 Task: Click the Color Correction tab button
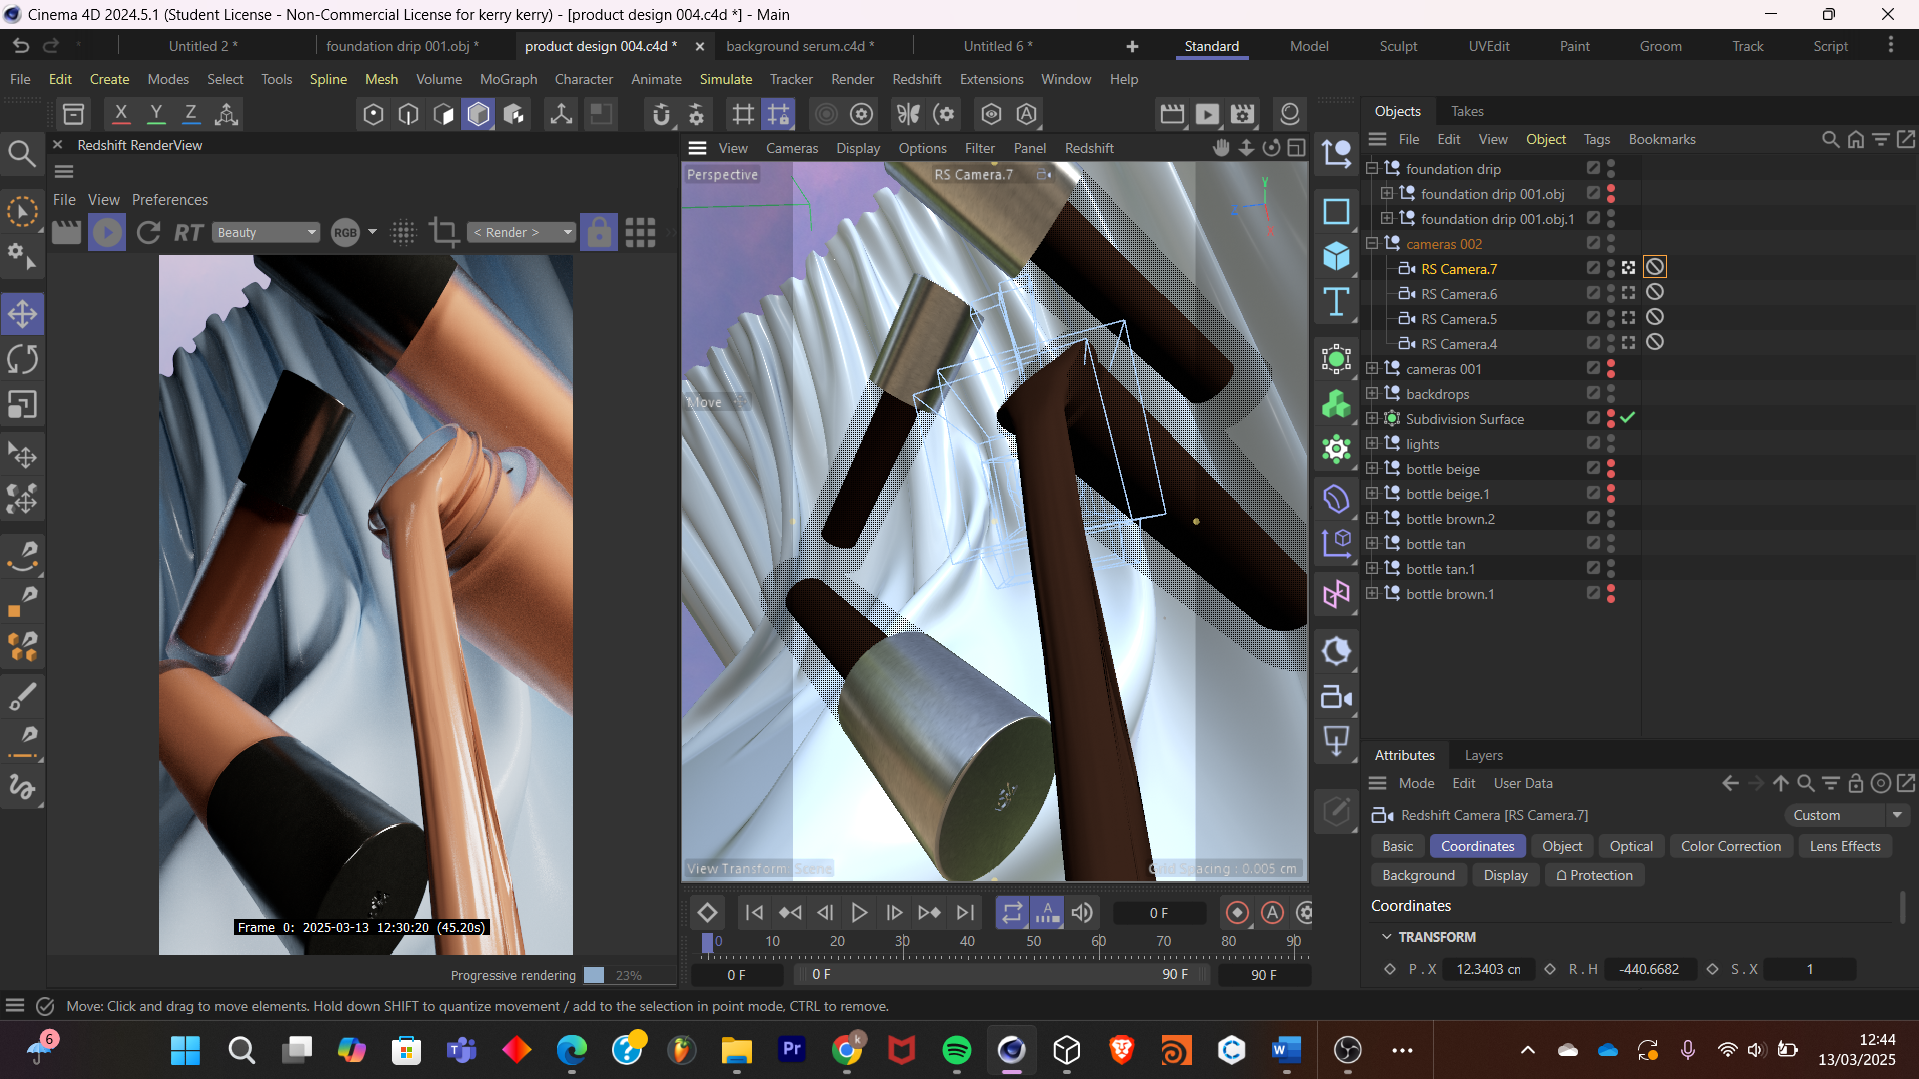click(1730, 846)
